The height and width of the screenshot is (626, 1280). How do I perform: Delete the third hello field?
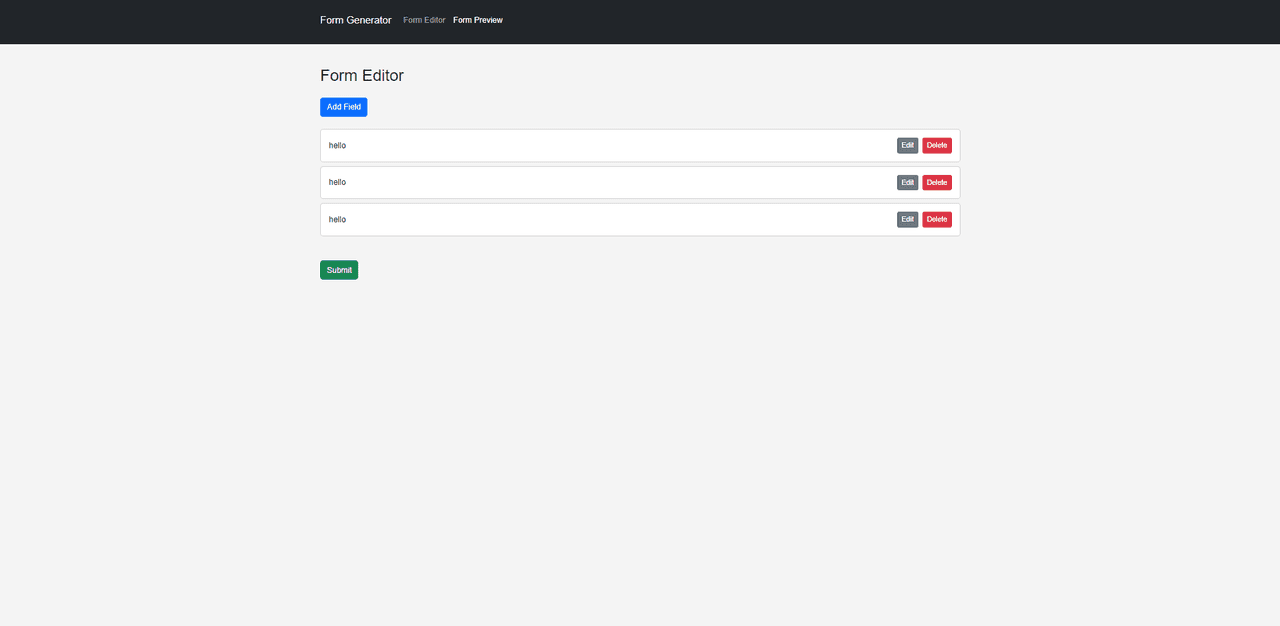pos(937,220)
